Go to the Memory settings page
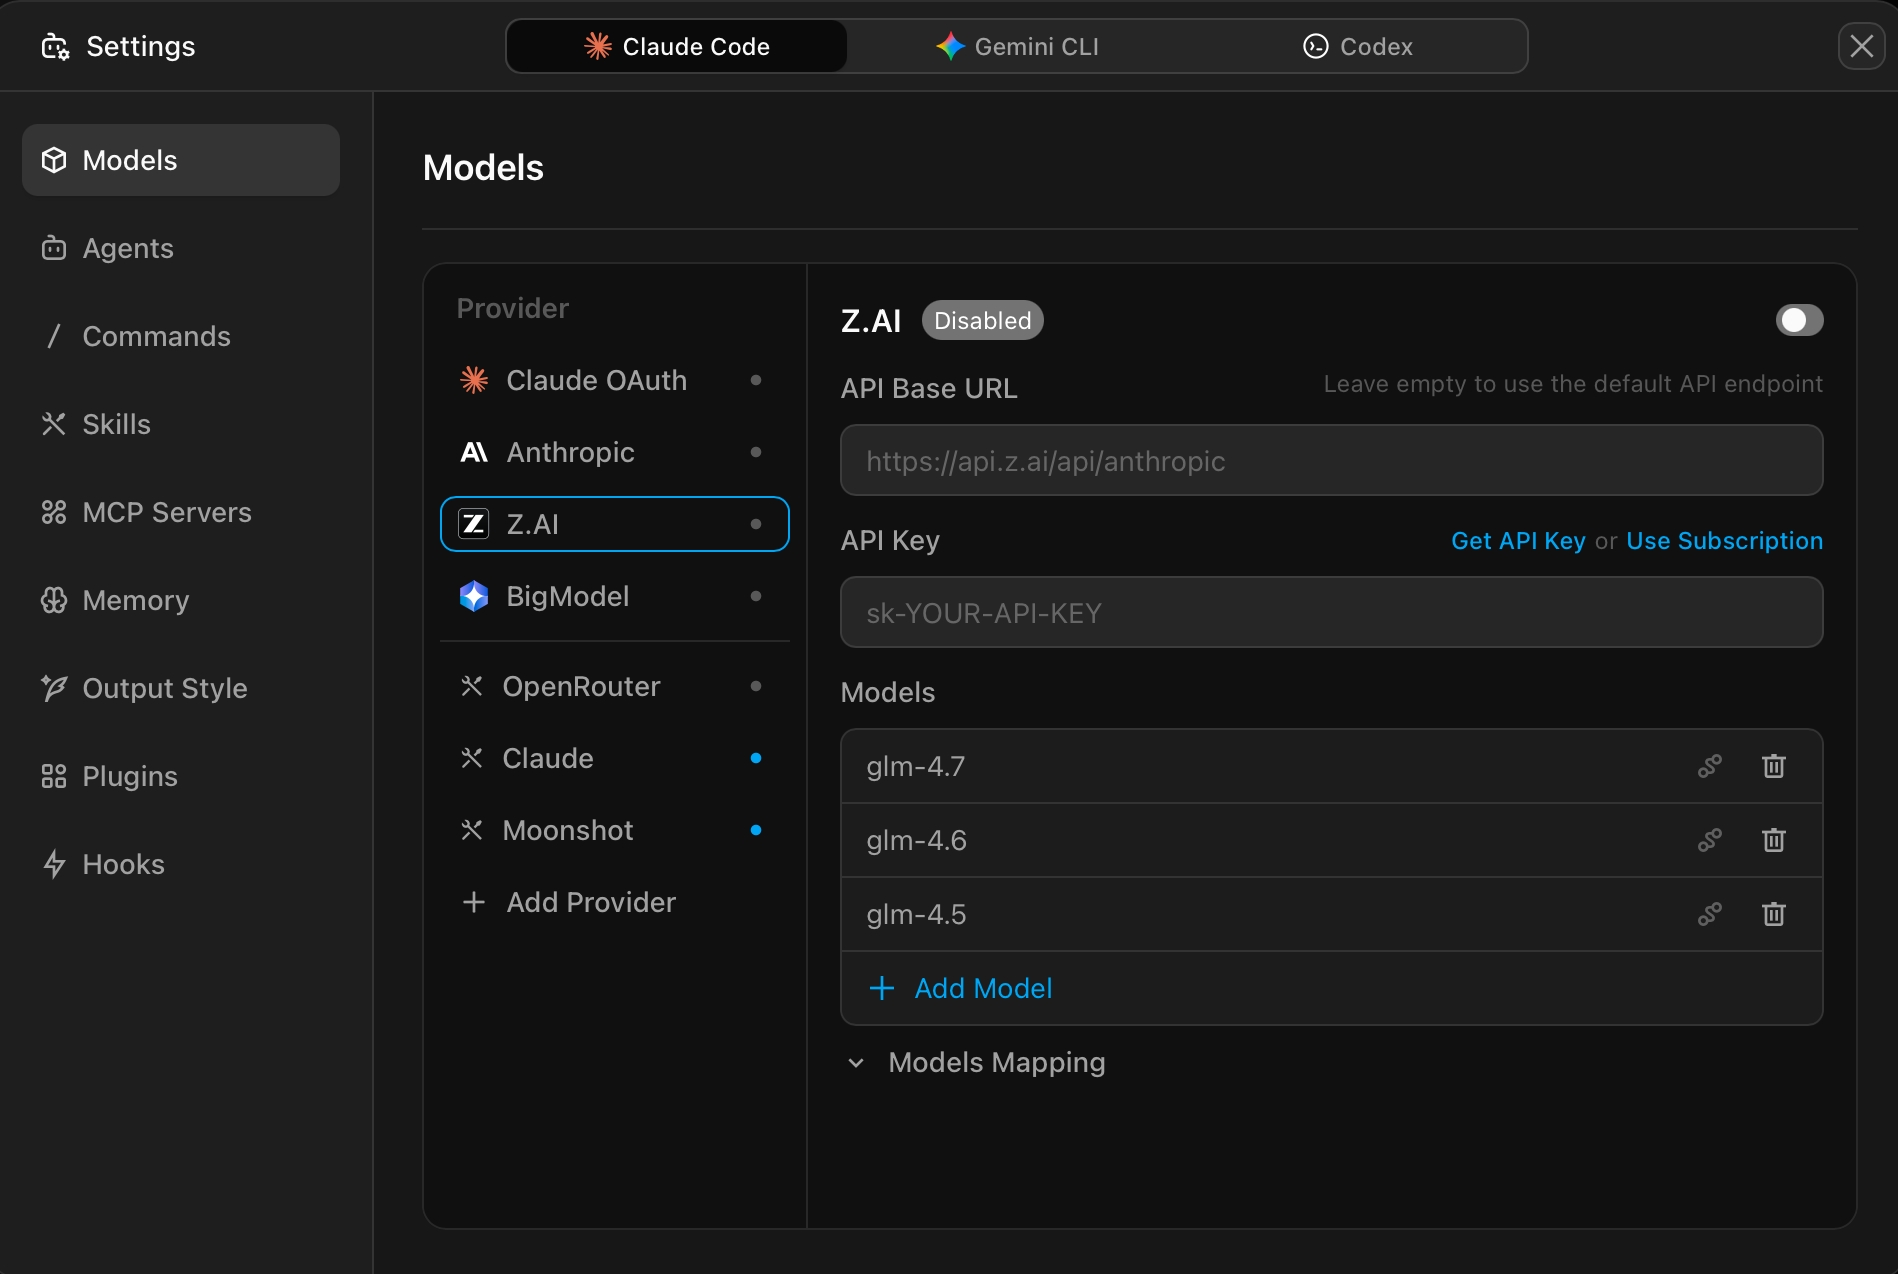 pos(135,600)
